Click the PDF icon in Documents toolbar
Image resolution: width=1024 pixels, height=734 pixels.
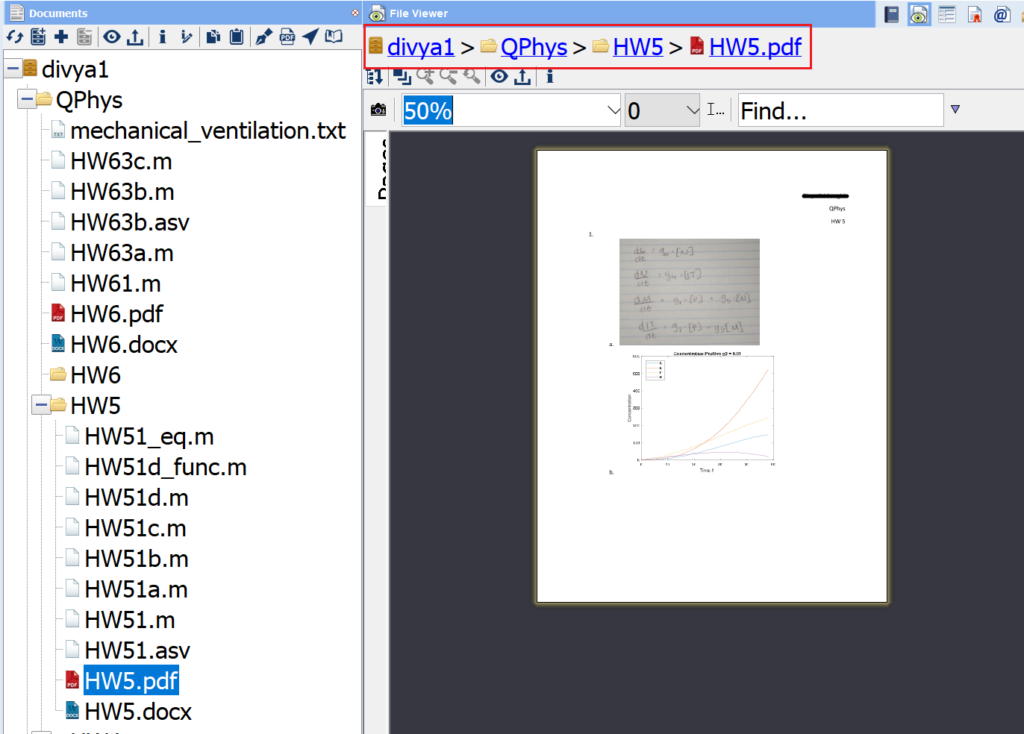click(287, 38)
